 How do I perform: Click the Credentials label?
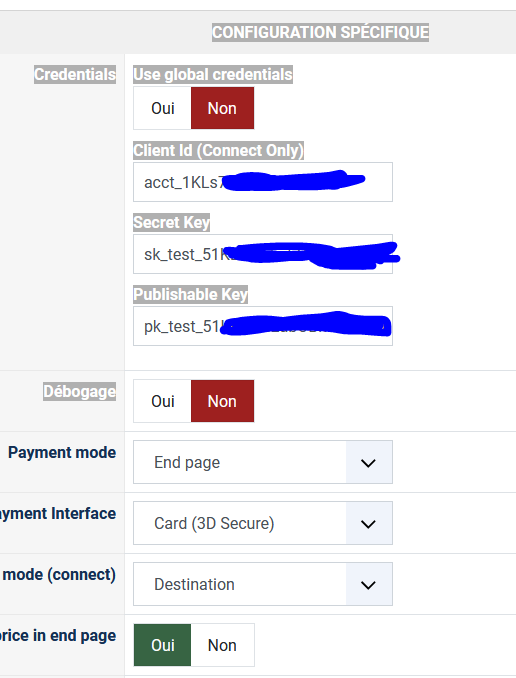click(75, 74)
